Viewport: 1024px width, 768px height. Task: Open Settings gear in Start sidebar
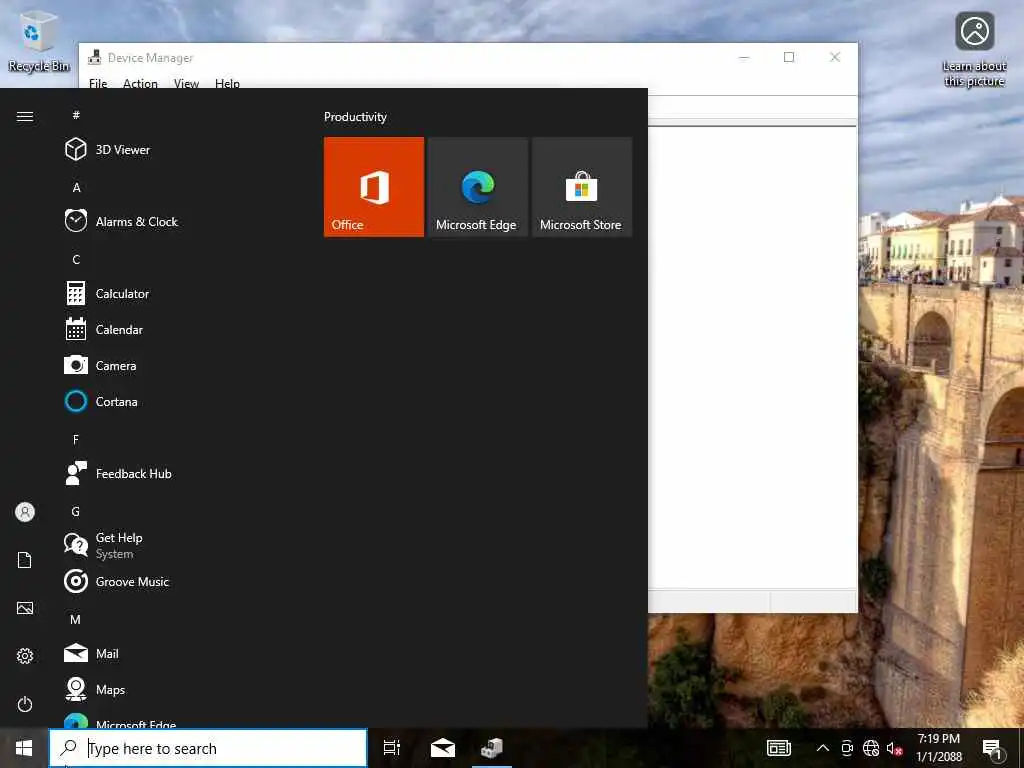[25, 656]
